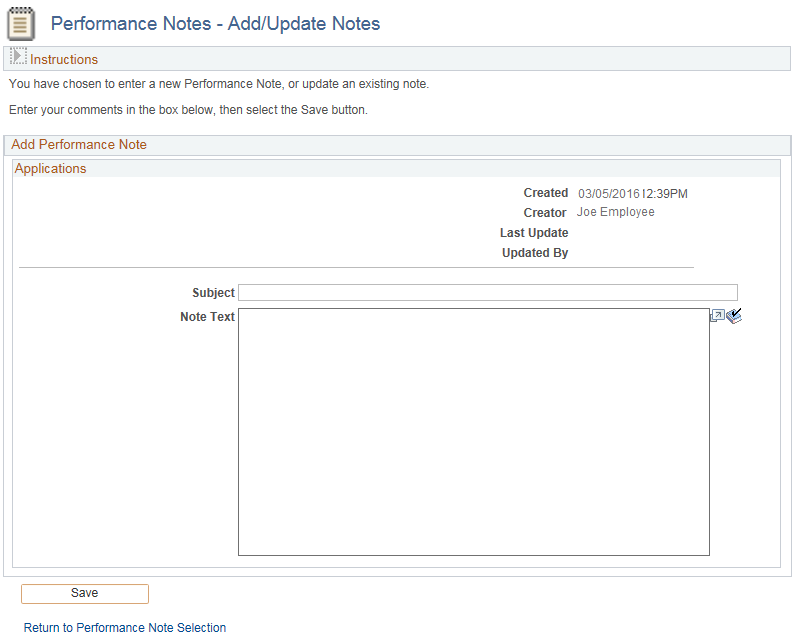Open Note Text in a popup window
Viewport: 800px width, 643px height.
(717, 316)
